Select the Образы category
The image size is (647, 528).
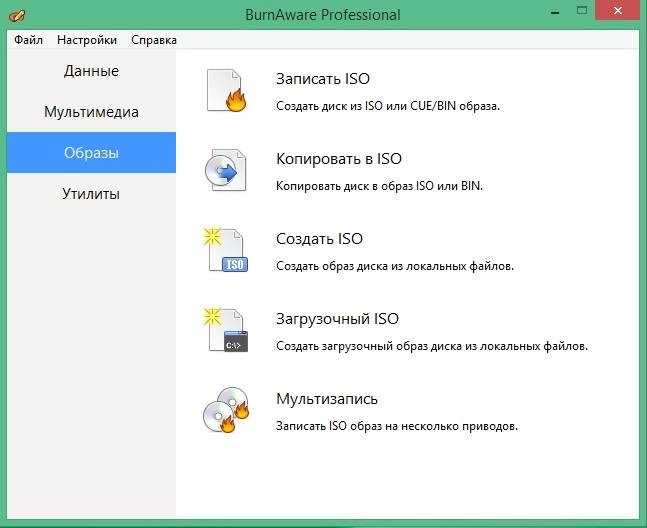point(91,153)
